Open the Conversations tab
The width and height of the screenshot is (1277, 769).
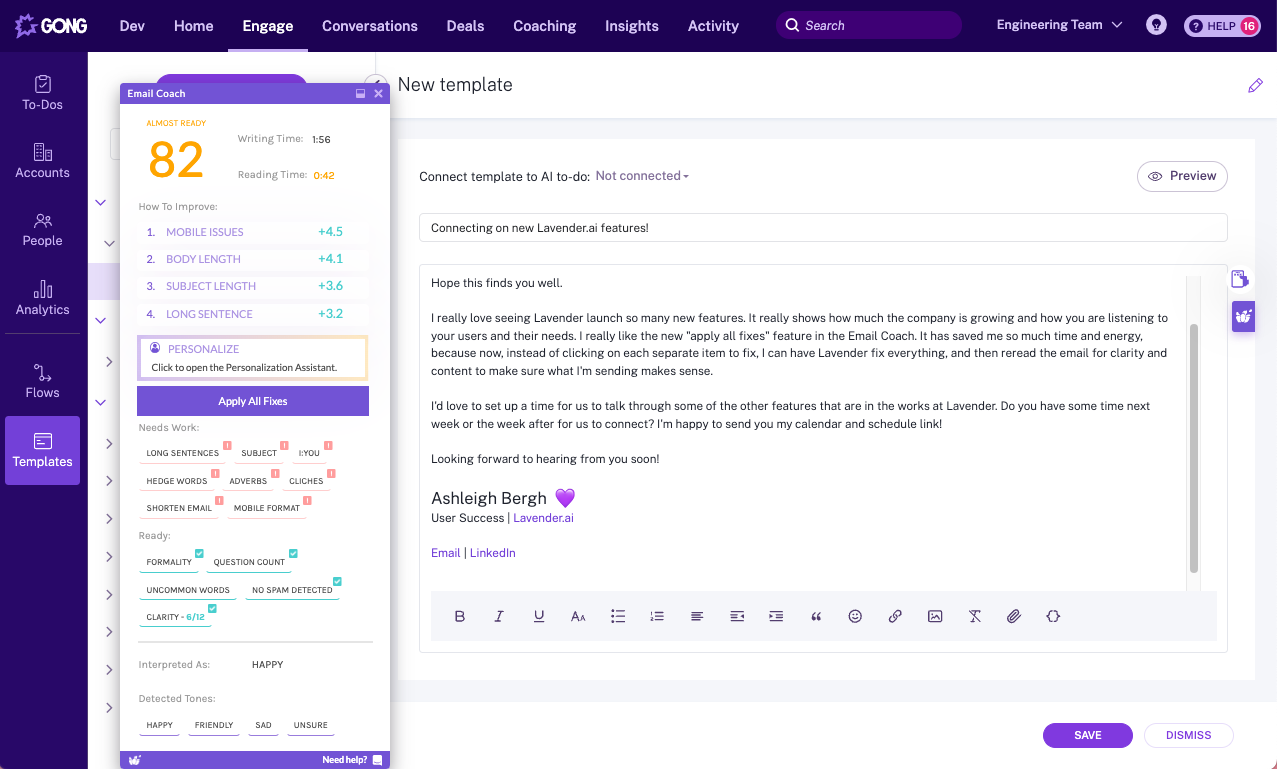370,26
